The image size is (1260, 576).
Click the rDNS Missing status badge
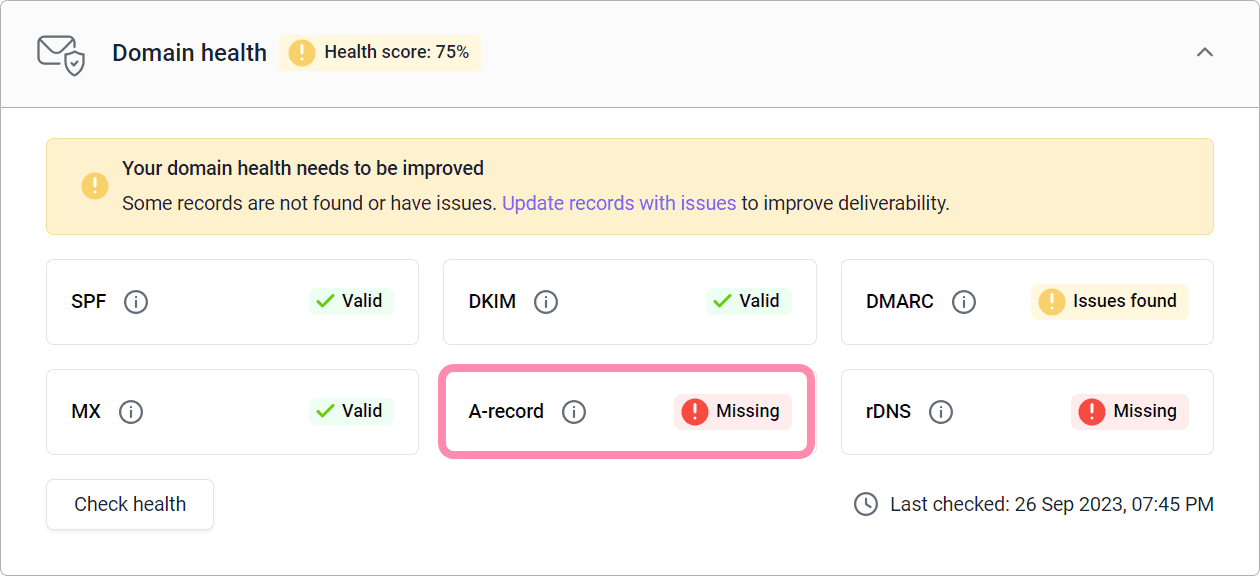pyautogui.click(x=1130, y=411)
